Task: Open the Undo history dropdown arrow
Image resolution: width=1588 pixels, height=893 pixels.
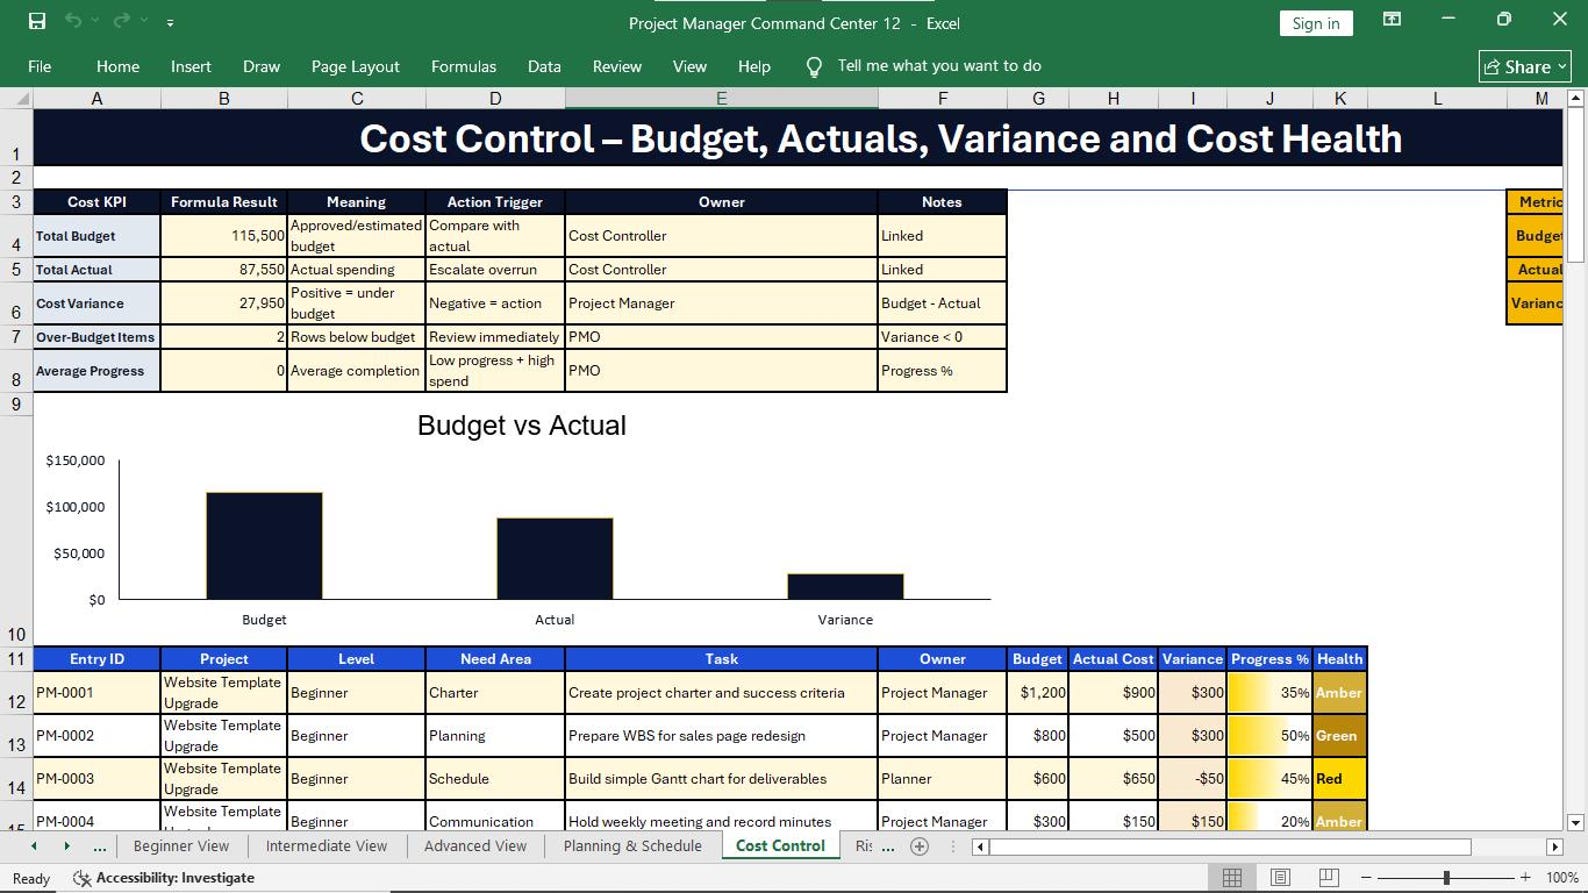Action: (95, 21)
